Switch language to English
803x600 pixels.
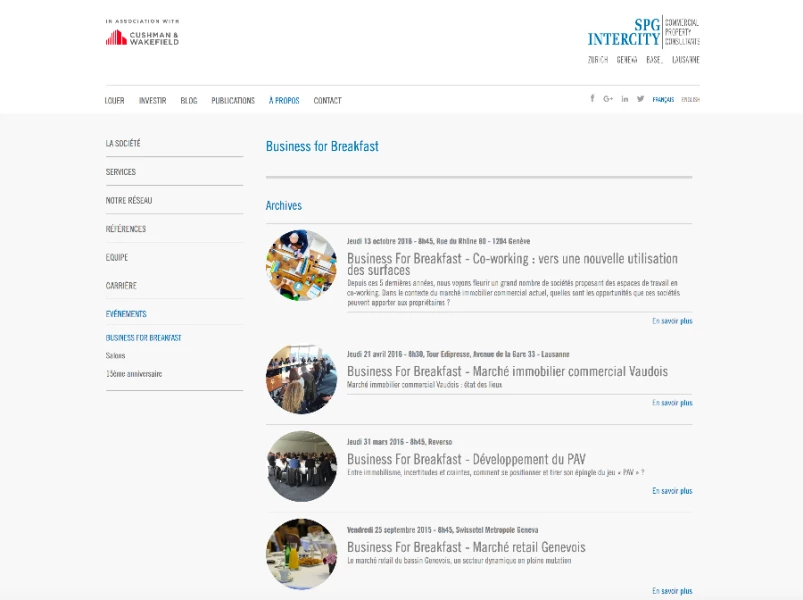tap(690, 99)
